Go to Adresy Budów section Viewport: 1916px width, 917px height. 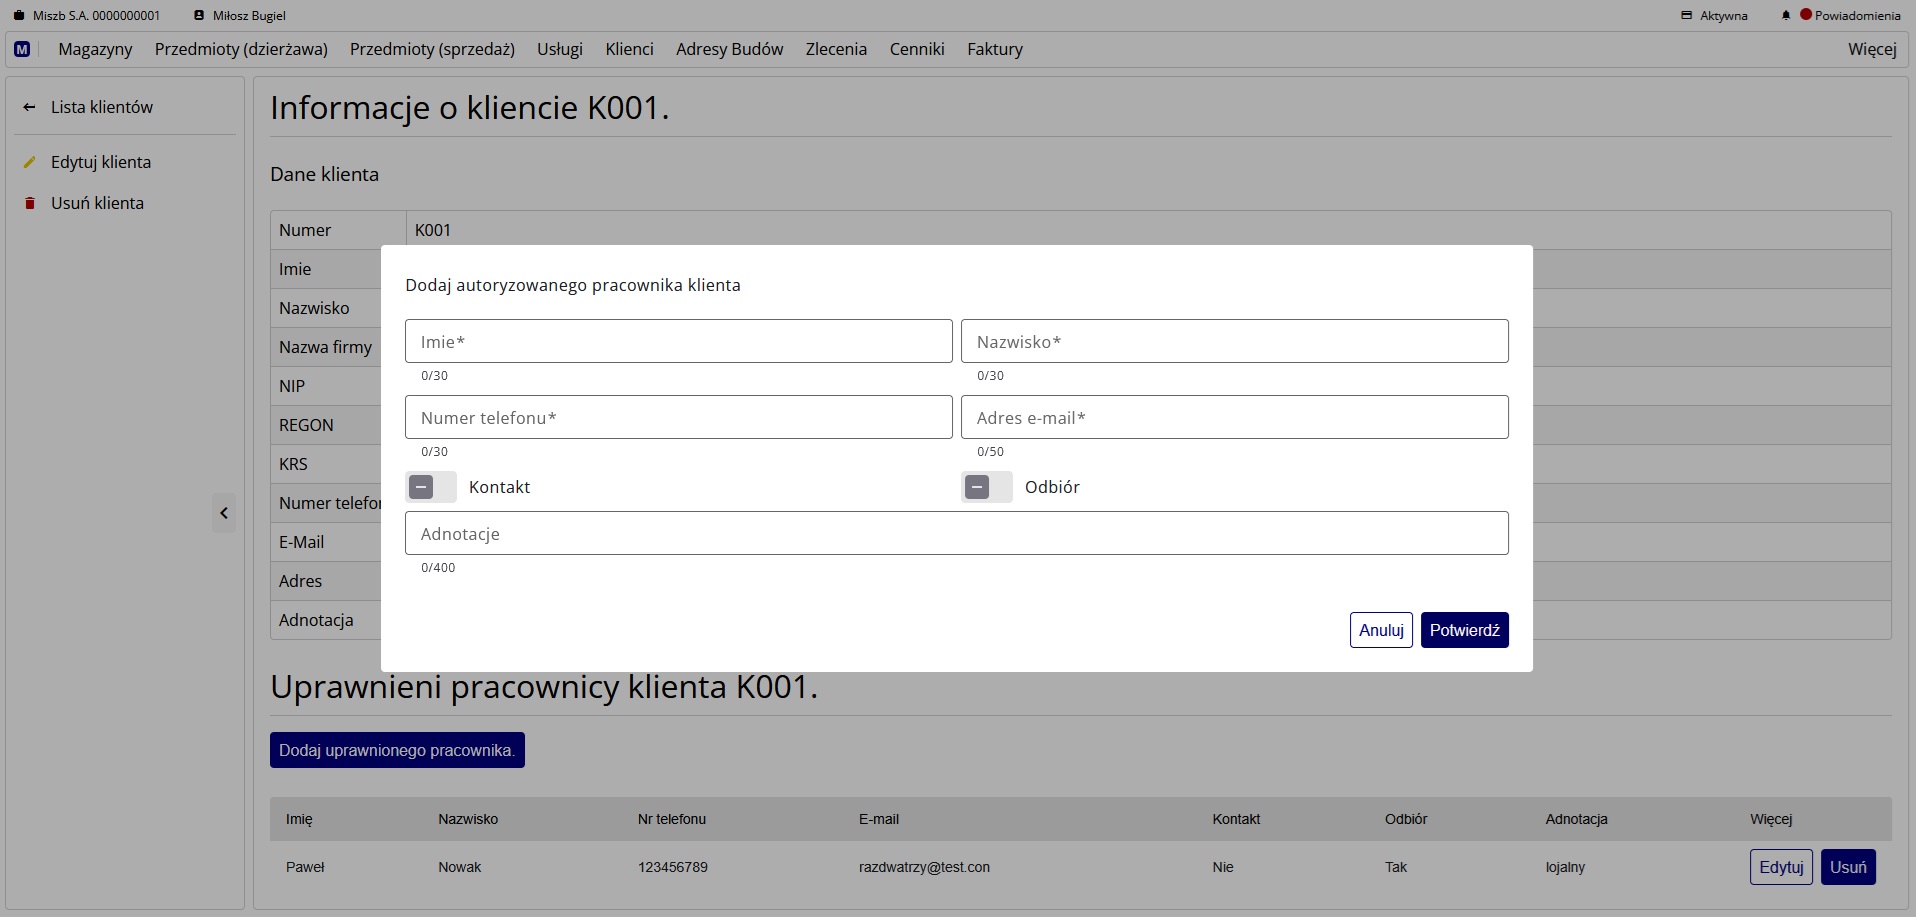[x=729, y=49]
